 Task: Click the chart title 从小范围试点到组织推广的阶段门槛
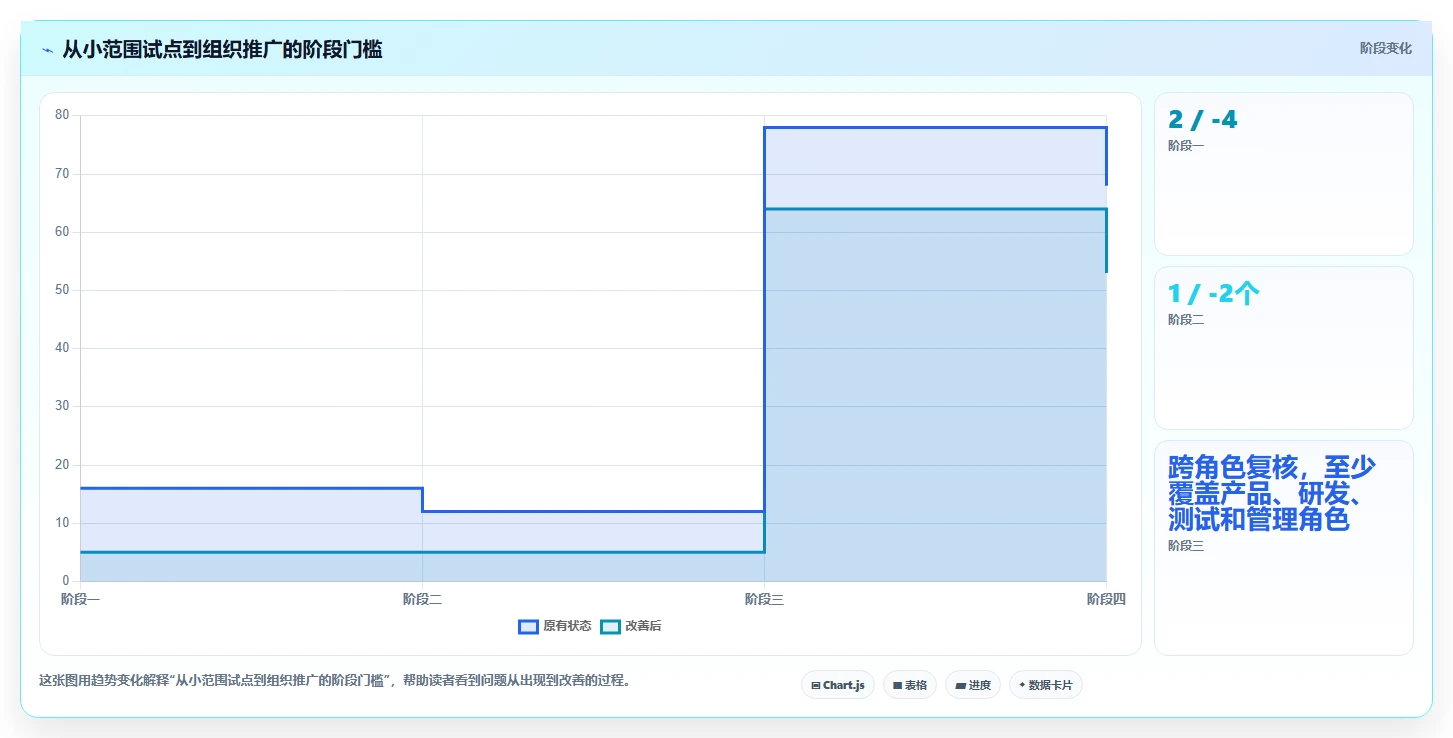222,49
